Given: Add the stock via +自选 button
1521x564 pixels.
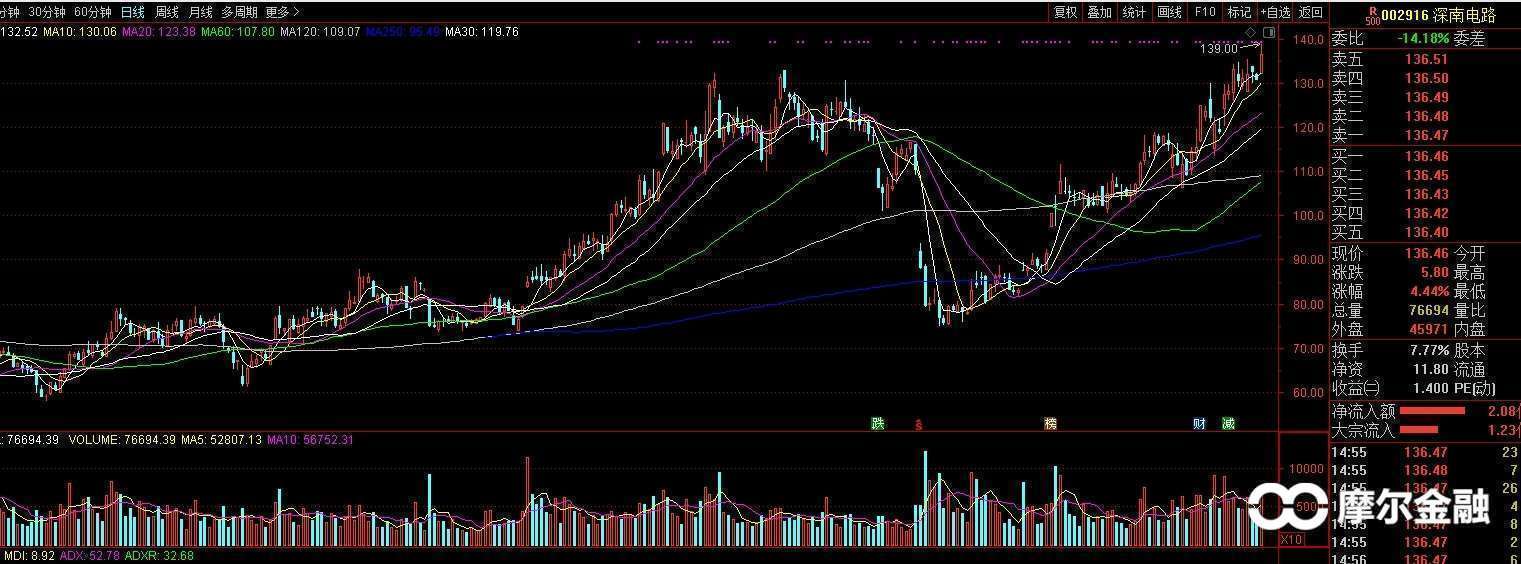Looking at the screenshot, I should (1275, 12).
